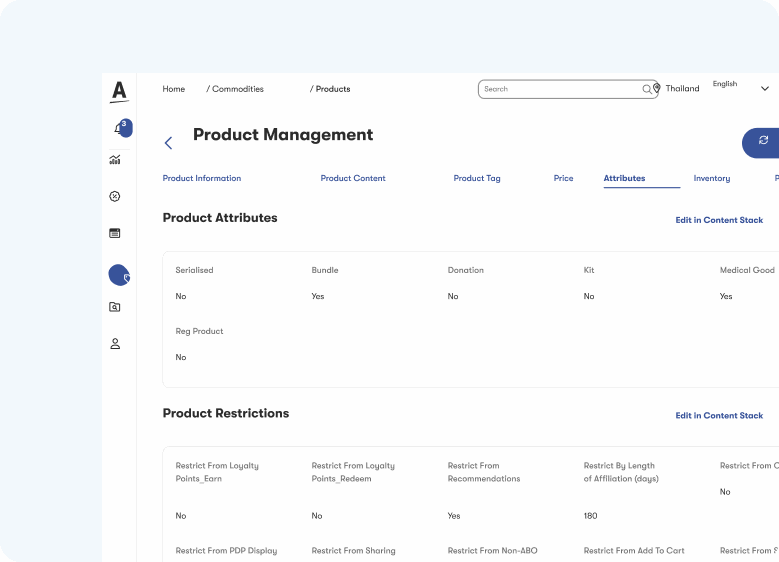Open the list card sidebar icon
This screenshot has height=562, width=779.
pos(115,233)
